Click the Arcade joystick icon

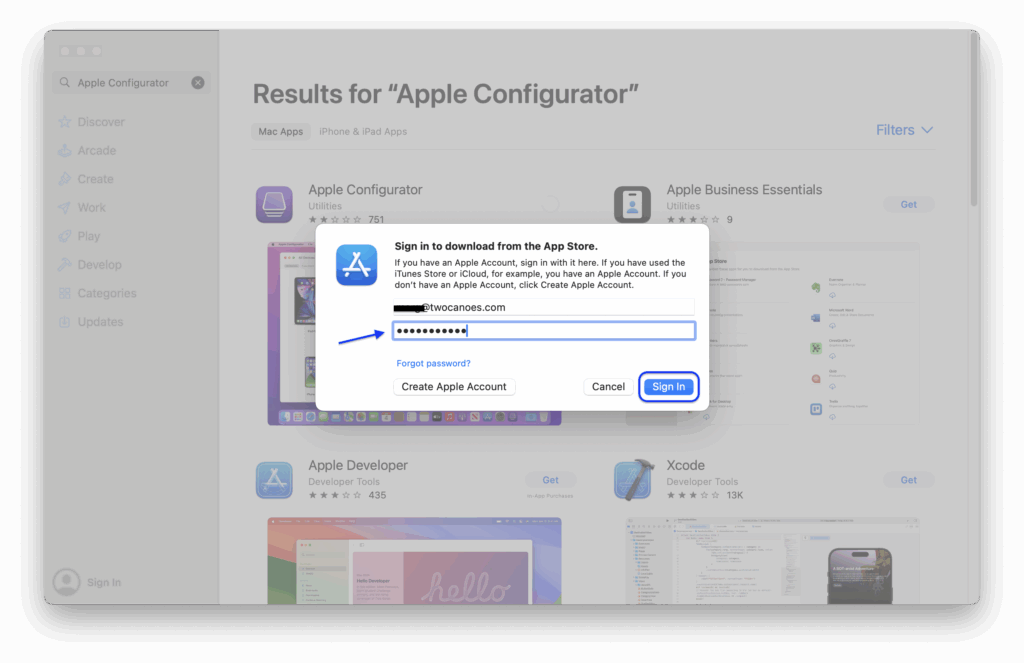[65, 151]
